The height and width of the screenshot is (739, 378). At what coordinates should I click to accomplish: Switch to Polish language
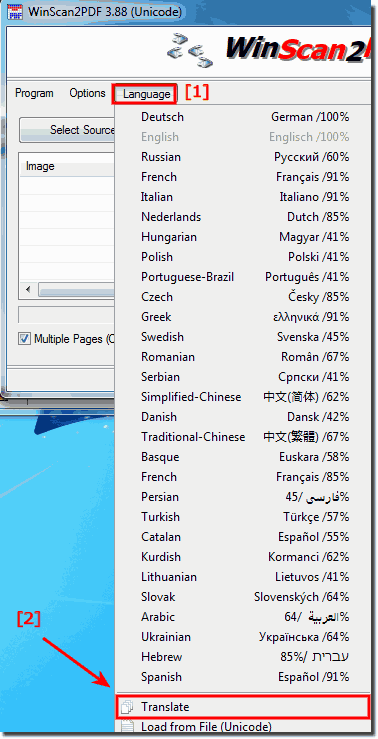coord(242,257)
